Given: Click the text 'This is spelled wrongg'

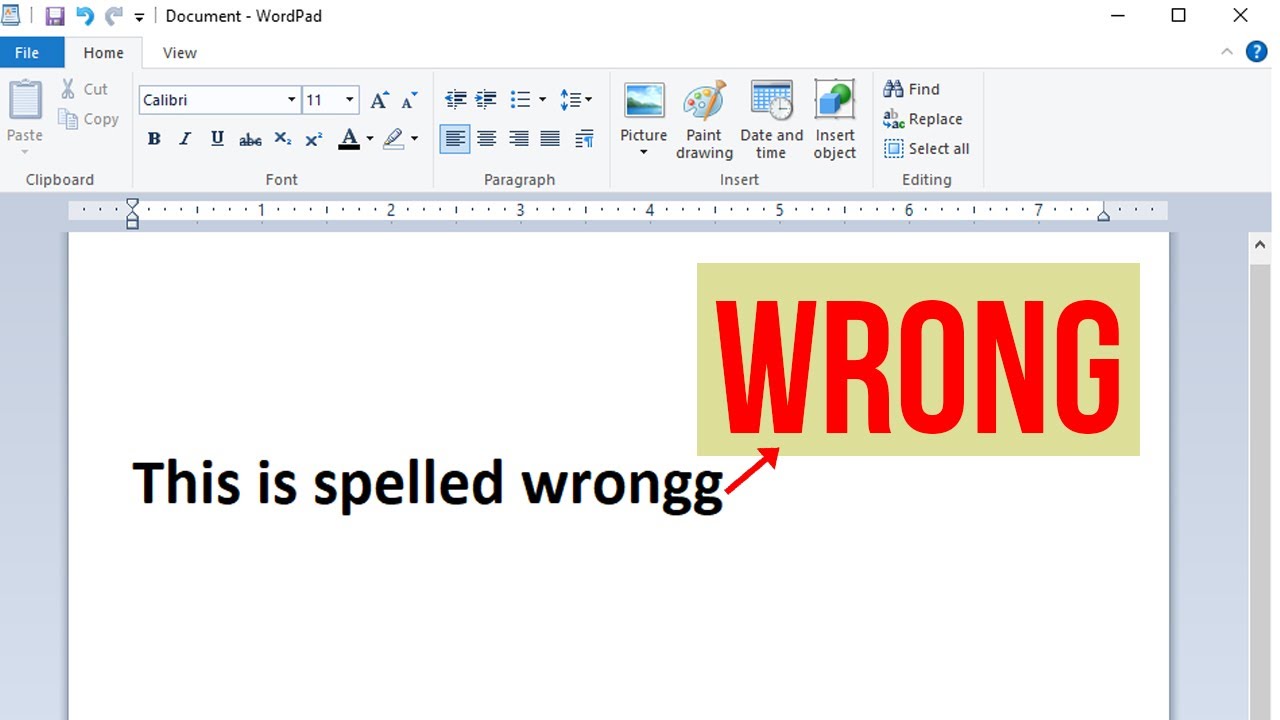Looking at the screenshot, I should [x=428, y=484].
